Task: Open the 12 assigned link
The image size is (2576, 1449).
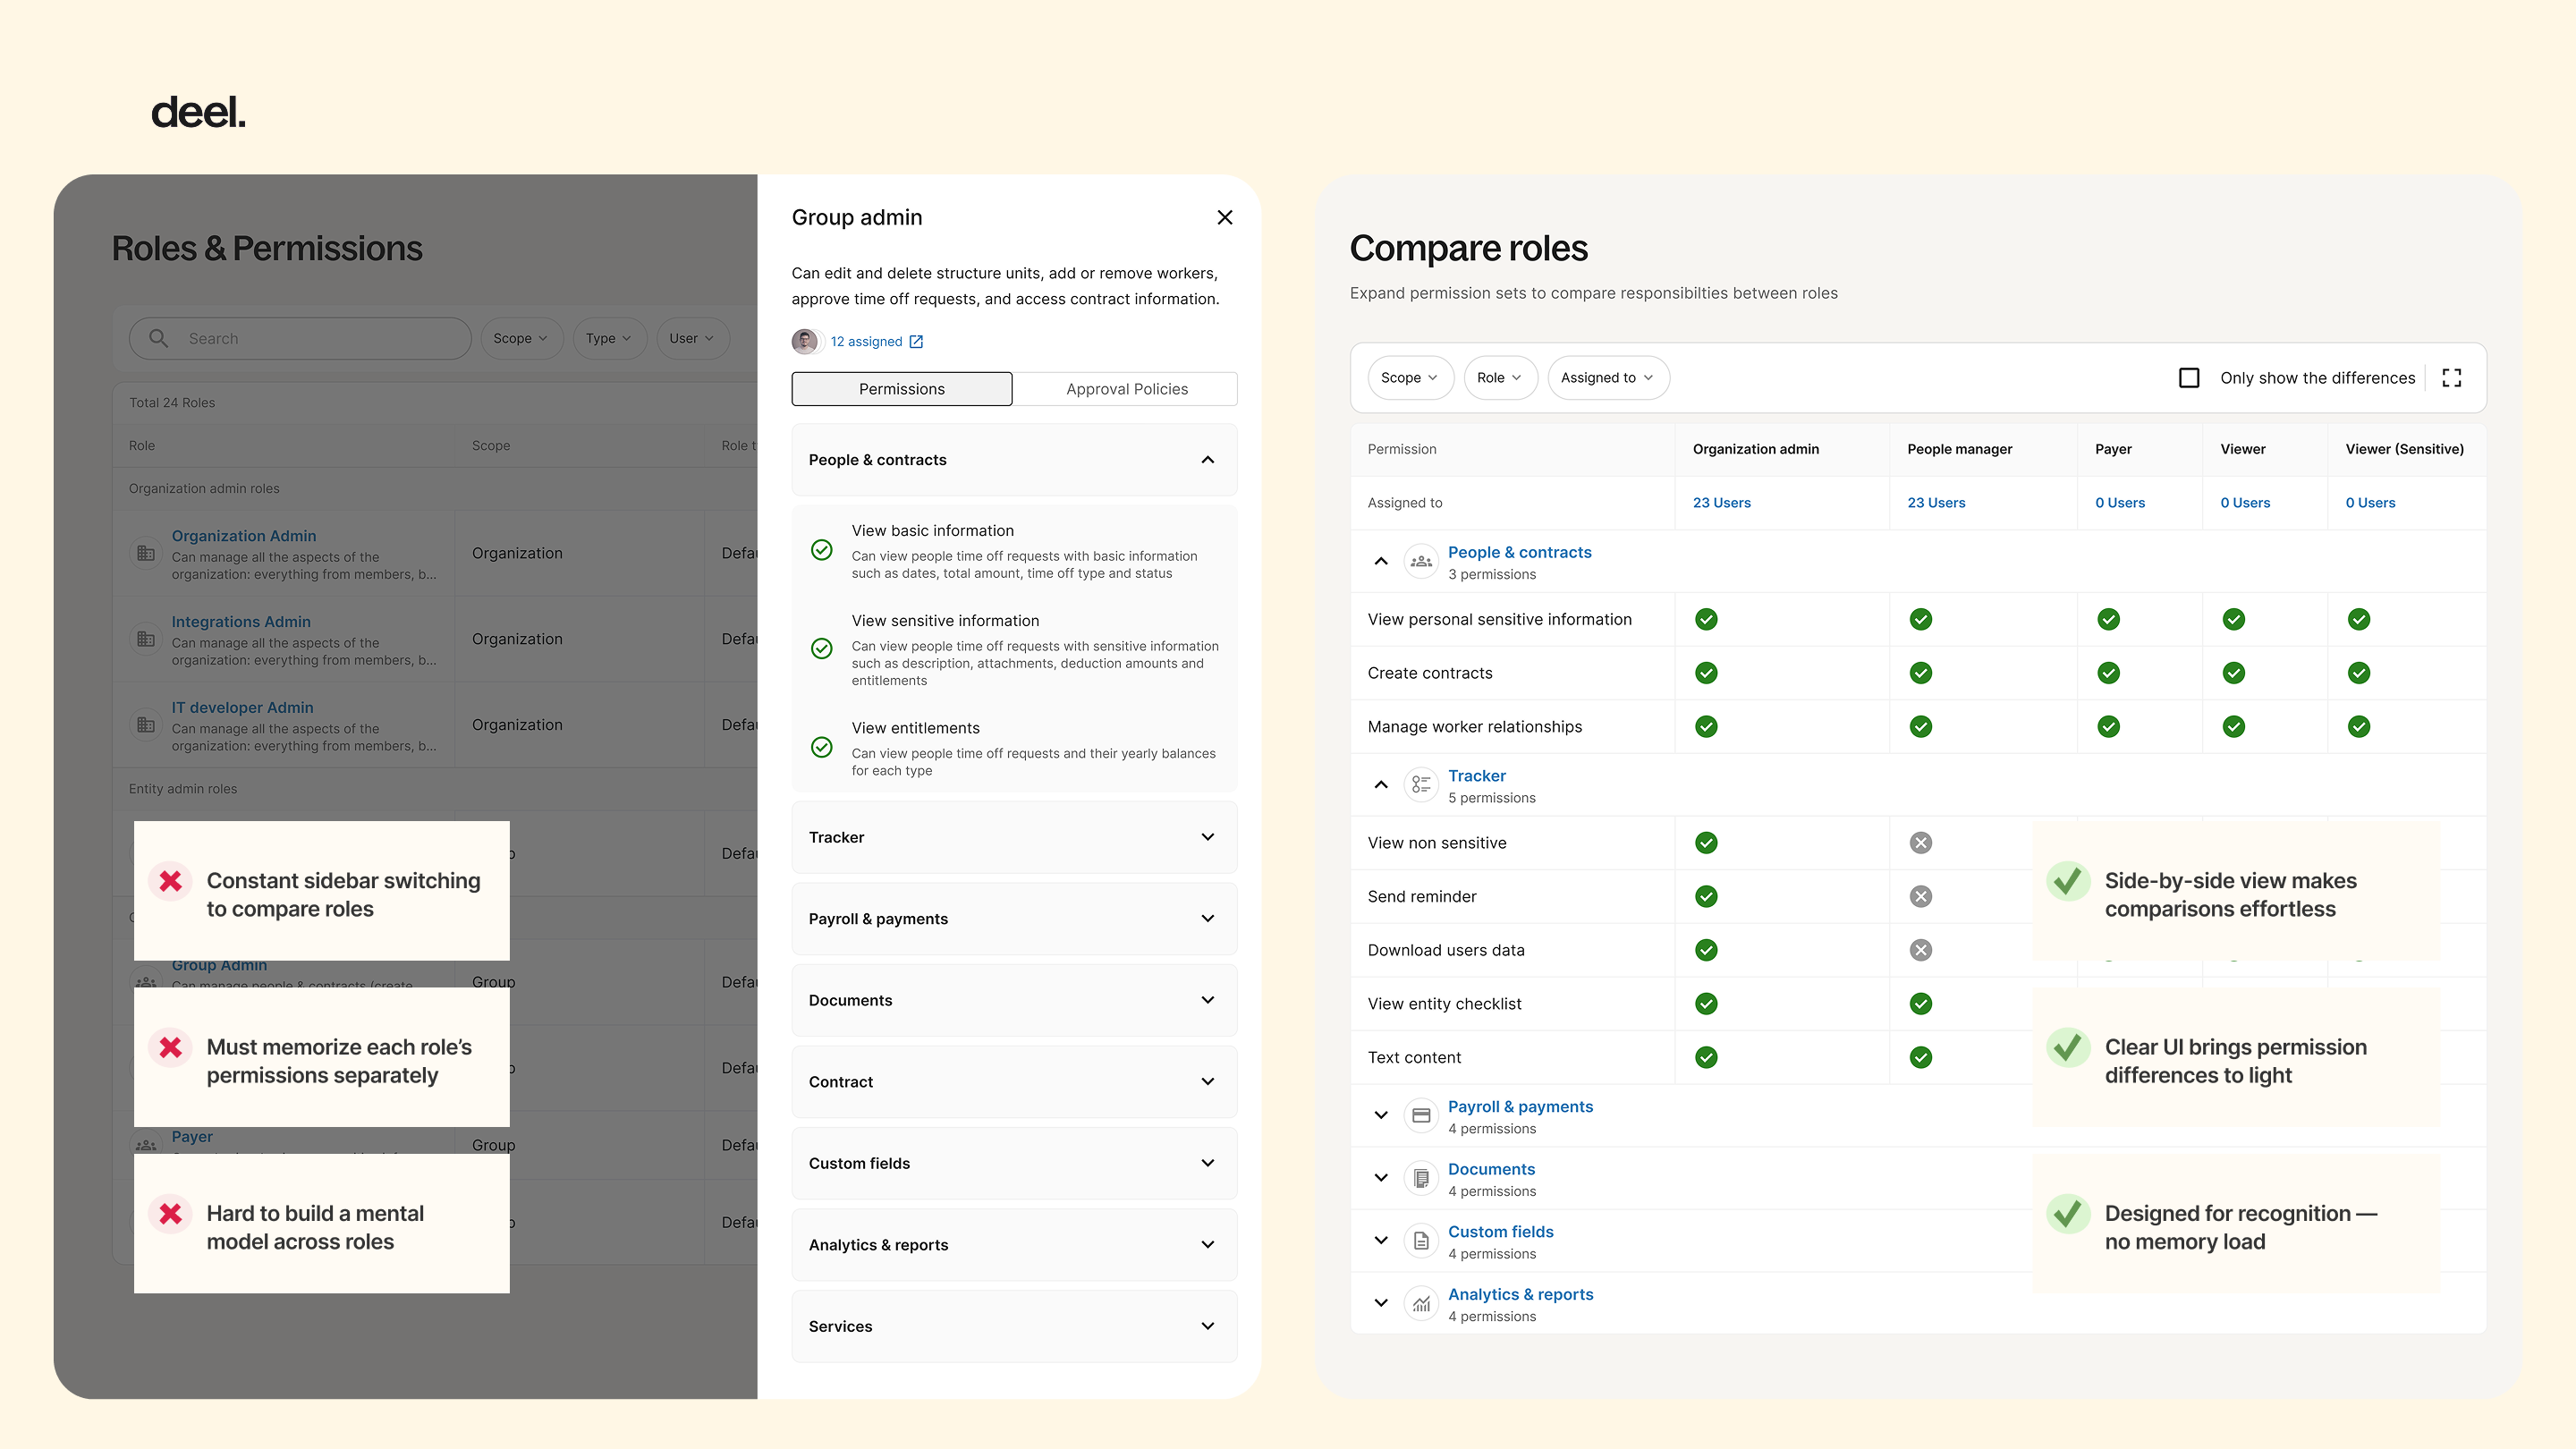Action: [866, 342]
